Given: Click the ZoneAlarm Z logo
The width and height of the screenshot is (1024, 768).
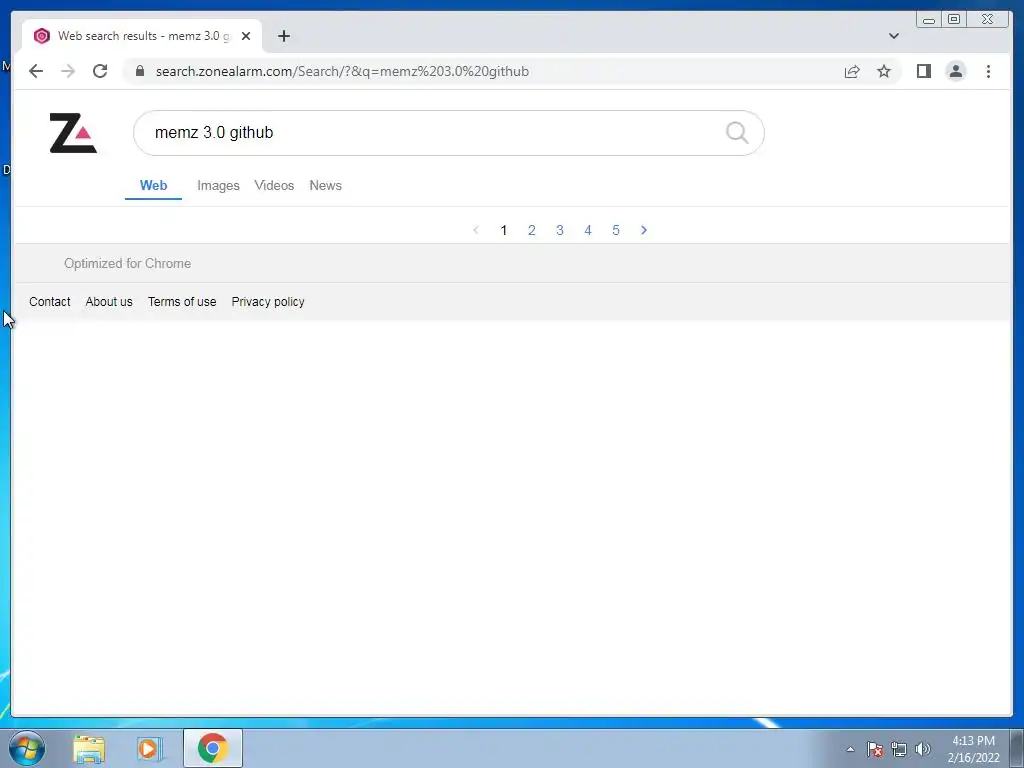Looking at the screenshot, I should pyautogui.click(x=73, y=133).
